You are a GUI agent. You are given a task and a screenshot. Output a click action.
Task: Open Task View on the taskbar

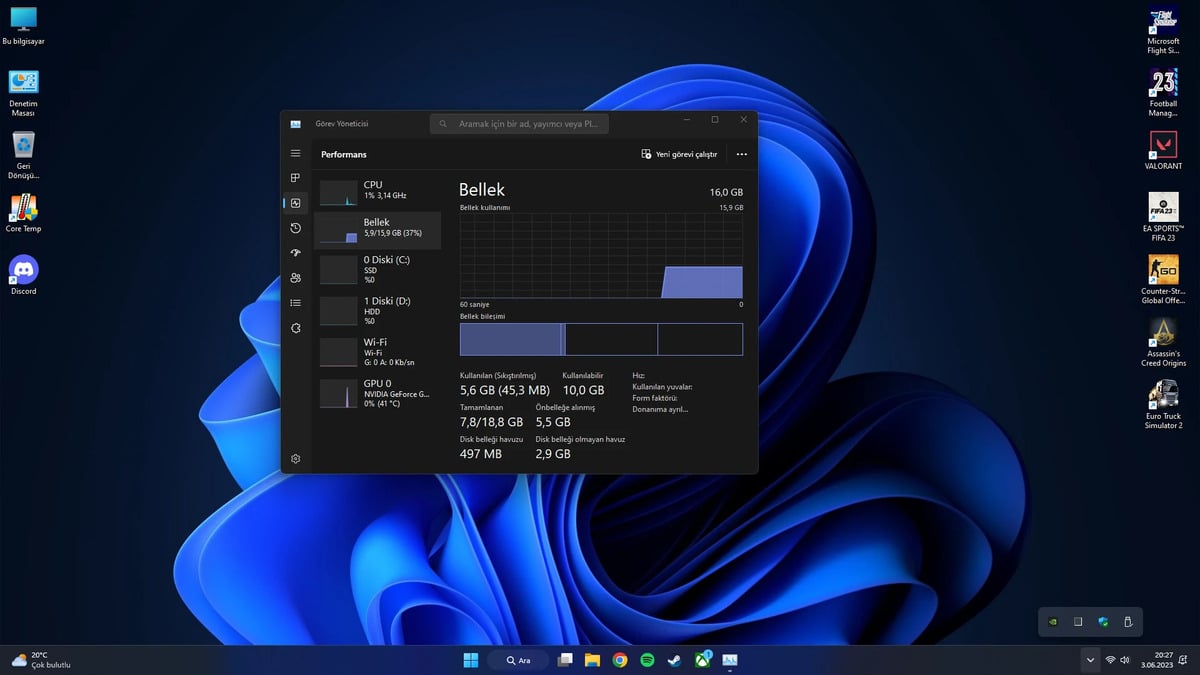(565, 660)
